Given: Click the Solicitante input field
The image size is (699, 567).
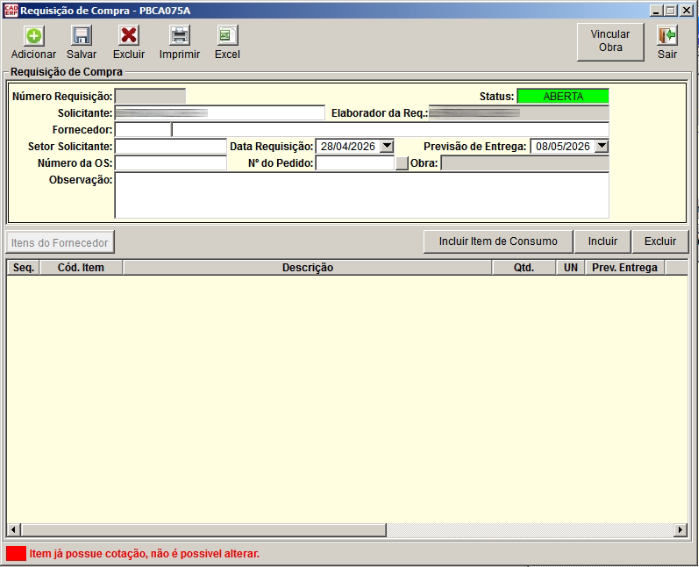Looking at the screenshot, I should point(220,113).
